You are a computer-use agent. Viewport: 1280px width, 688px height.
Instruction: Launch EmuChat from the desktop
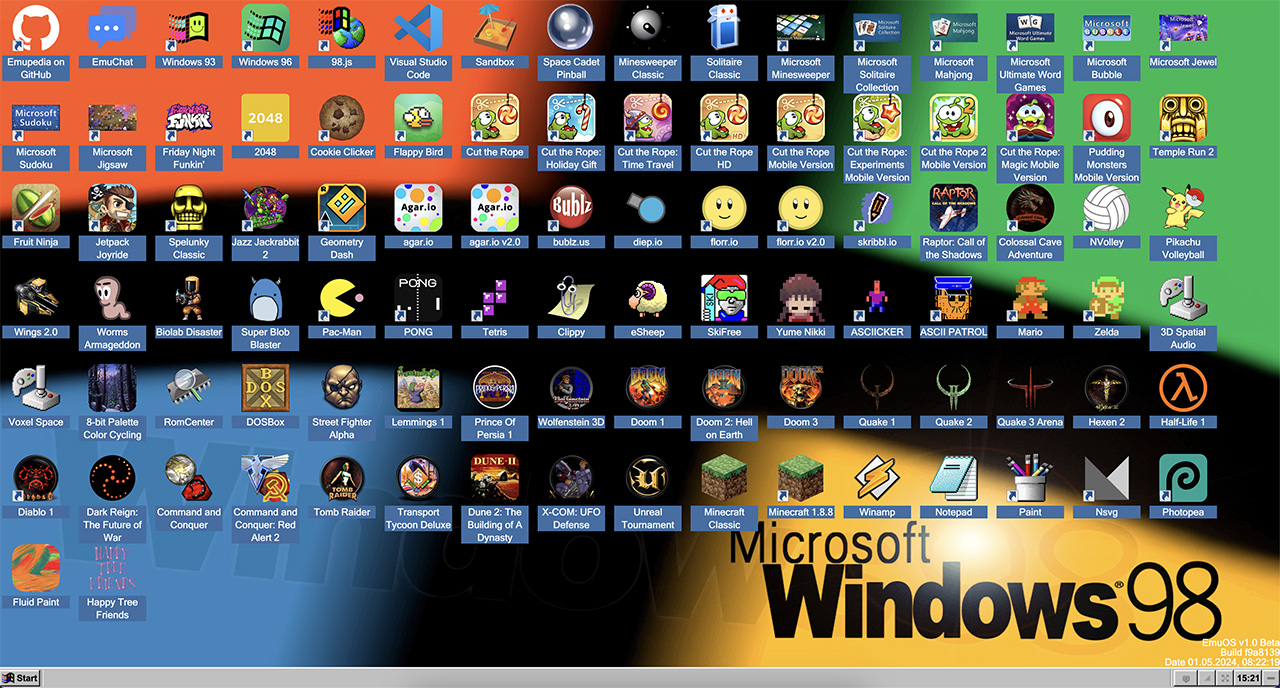pos(112,28)
